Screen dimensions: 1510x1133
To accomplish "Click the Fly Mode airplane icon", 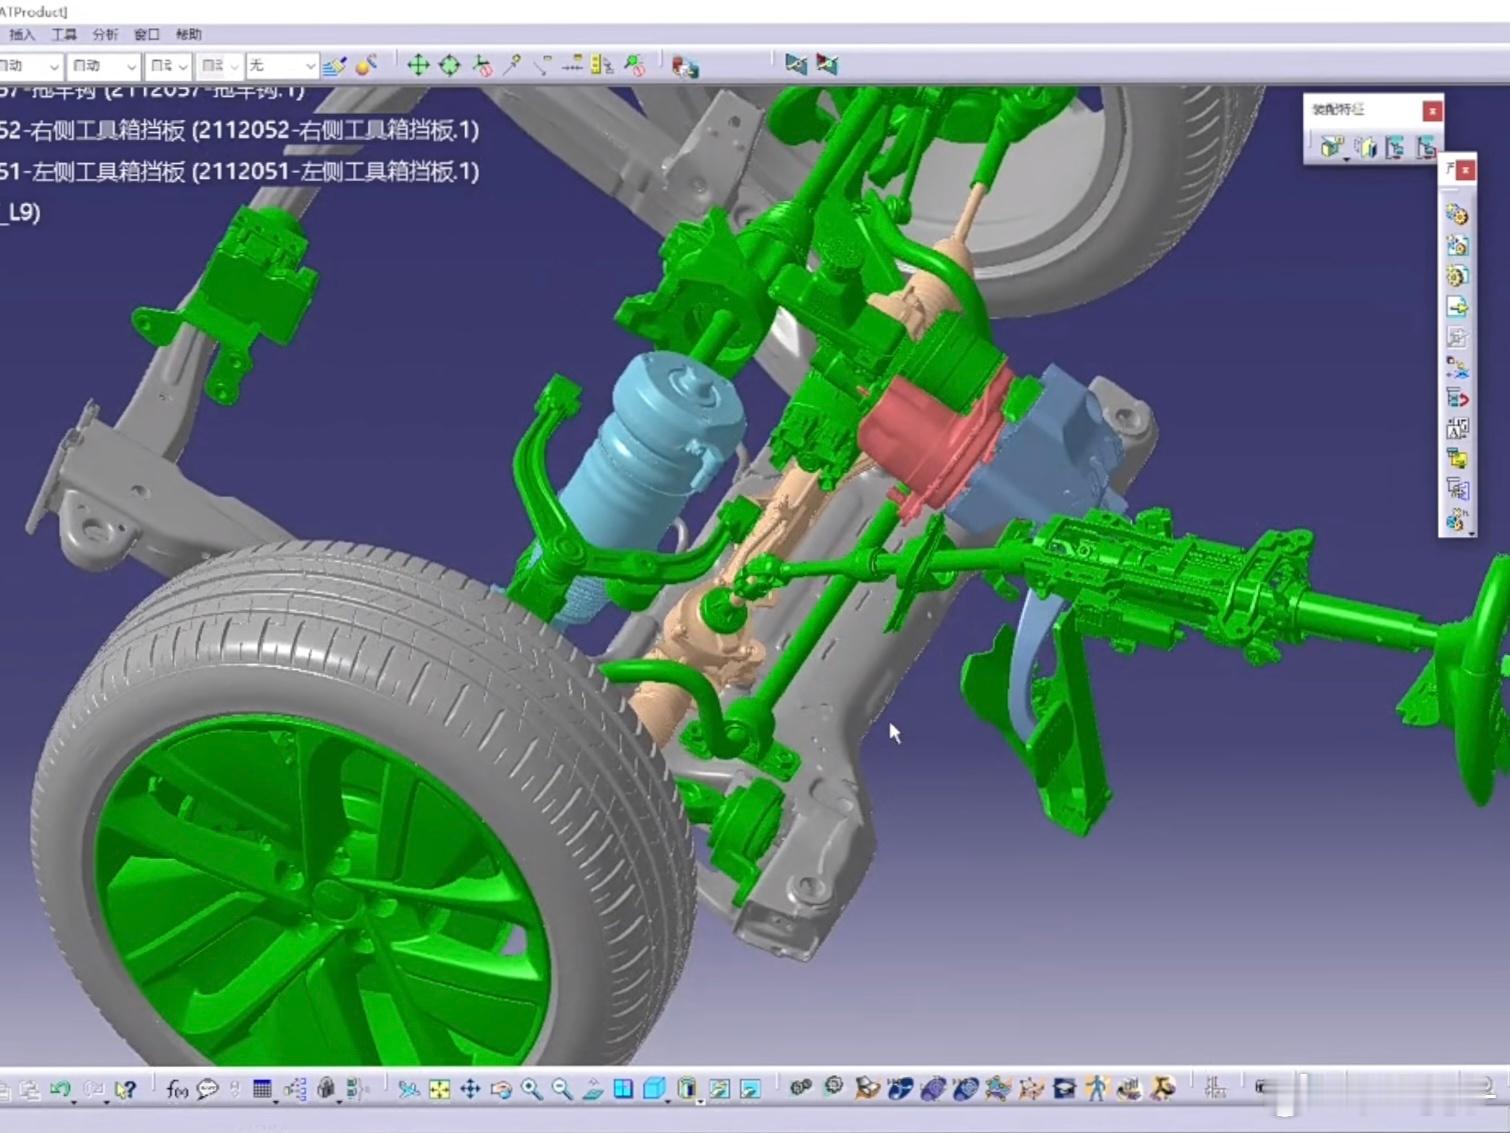I will click(x=408, y=1089).
